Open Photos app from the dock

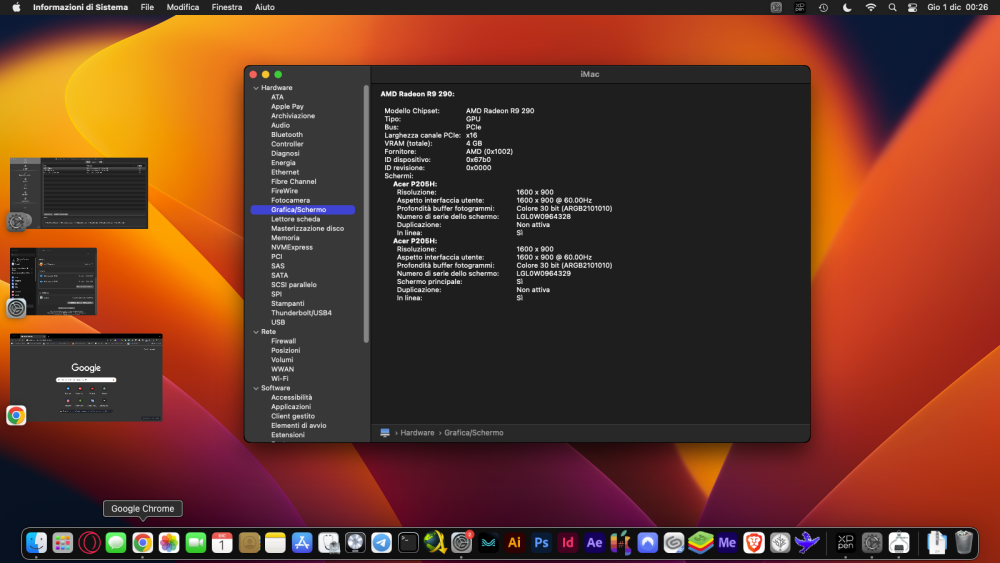169,543
